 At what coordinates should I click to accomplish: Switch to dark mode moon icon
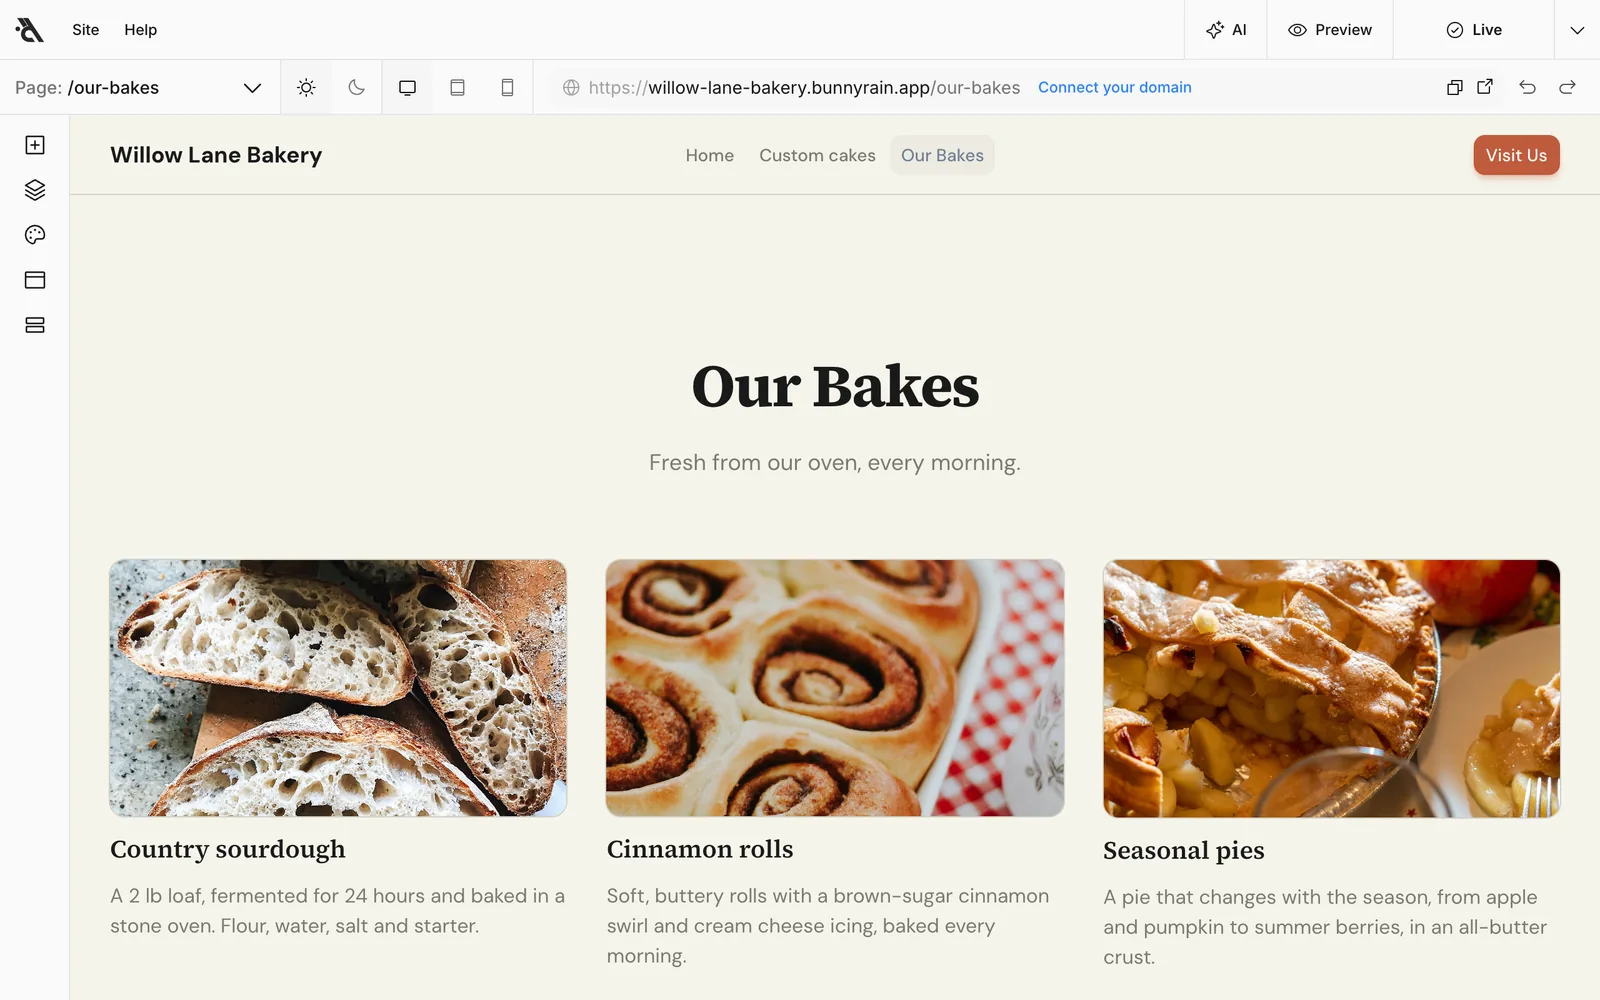click(x=356, y=87)
